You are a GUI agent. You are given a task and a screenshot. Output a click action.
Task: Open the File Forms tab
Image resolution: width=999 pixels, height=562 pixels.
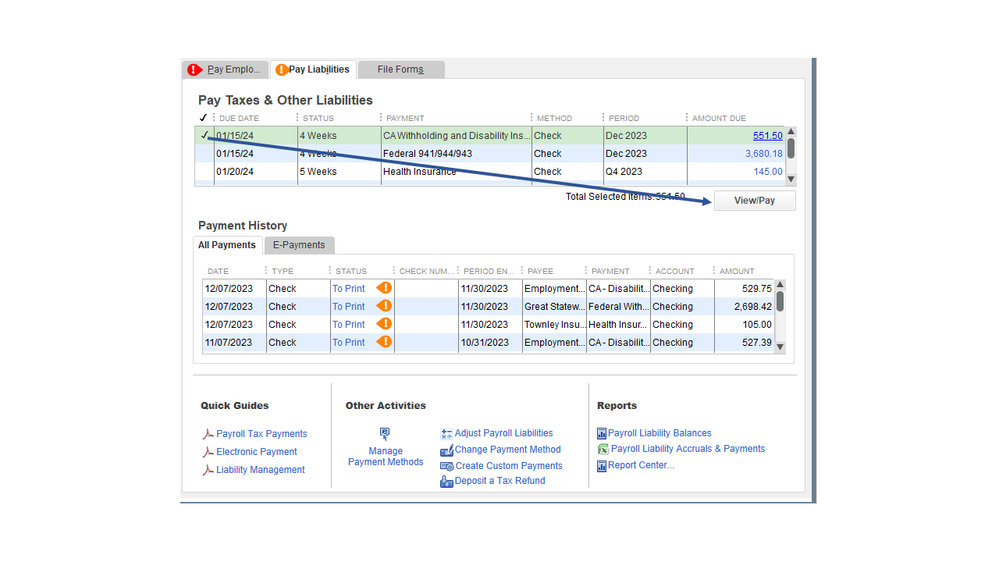[400, 69]
